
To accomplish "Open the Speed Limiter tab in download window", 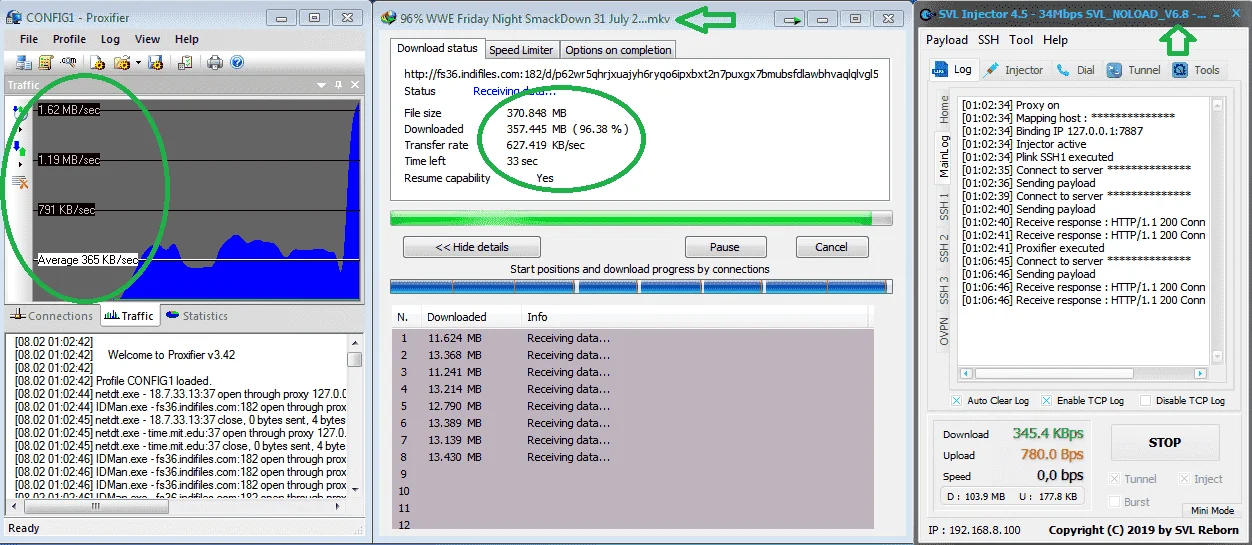I will [x=521, y=50].
